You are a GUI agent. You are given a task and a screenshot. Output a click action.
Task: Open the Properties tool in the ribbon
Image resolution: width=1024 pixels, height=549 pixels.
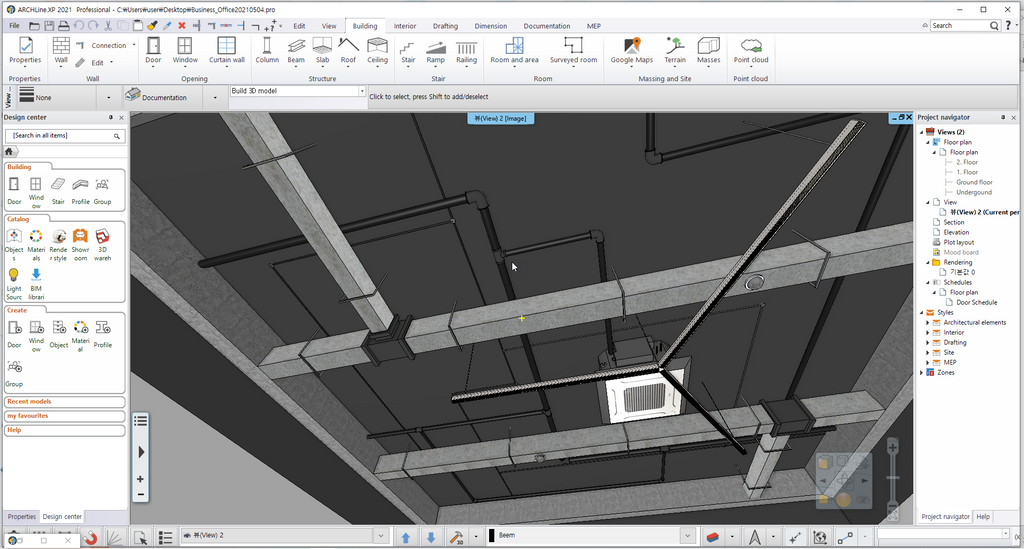pos(25,51)
